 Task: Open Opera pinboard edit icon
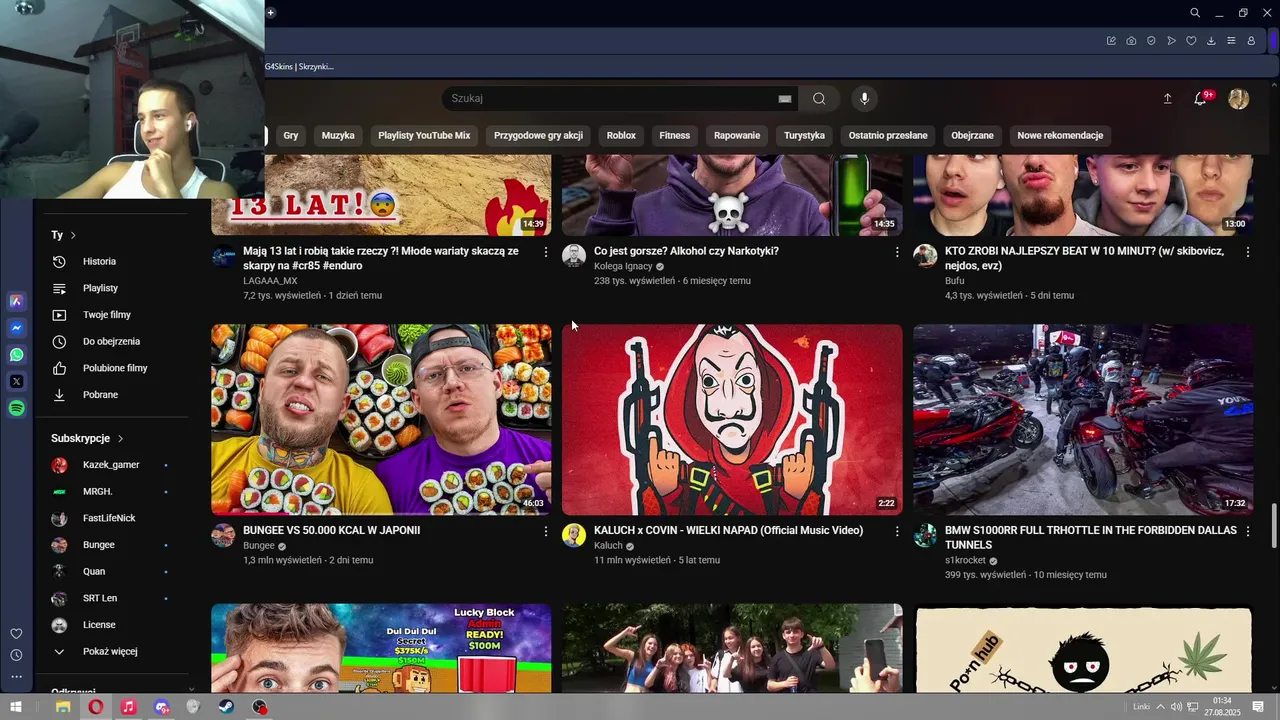(1111, 41)
